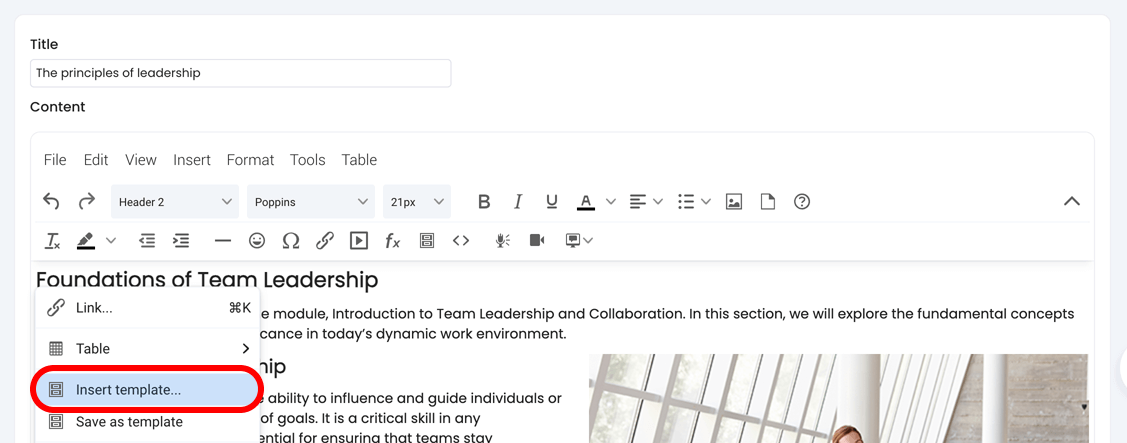This screenshot has height=443, width=1127.
Task: Open the Table menu in menu bar
Action: pyautogui.click(x=359, y=160)
